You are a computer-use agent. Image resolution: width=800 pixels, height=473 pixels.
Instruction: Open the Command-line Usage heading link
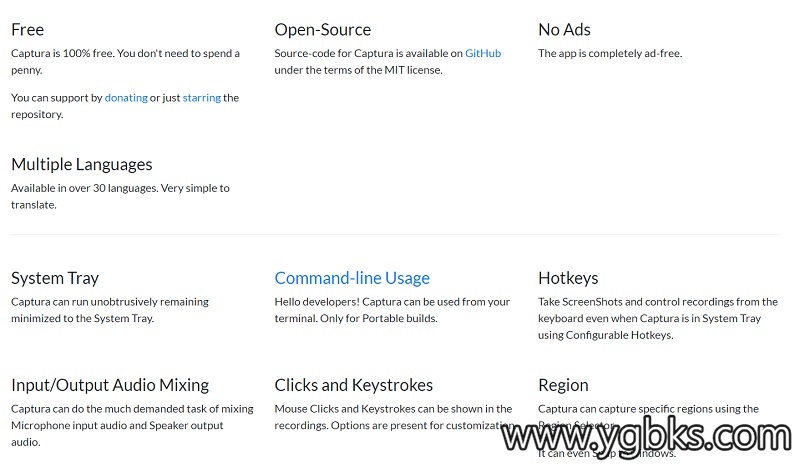352,278
